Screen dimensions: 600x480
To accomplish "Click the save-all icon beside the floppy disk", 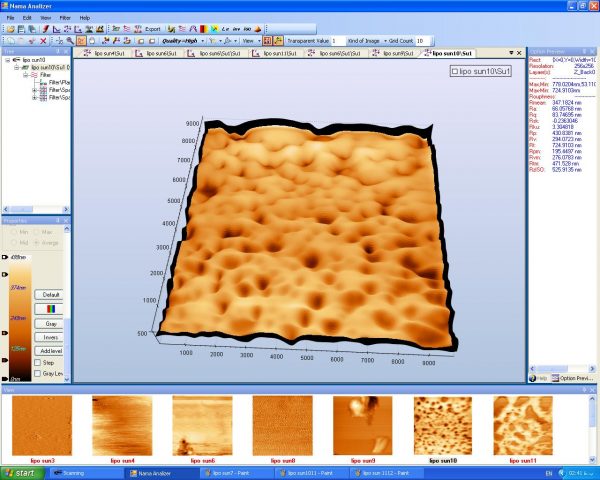I will [x=32, y=29].
